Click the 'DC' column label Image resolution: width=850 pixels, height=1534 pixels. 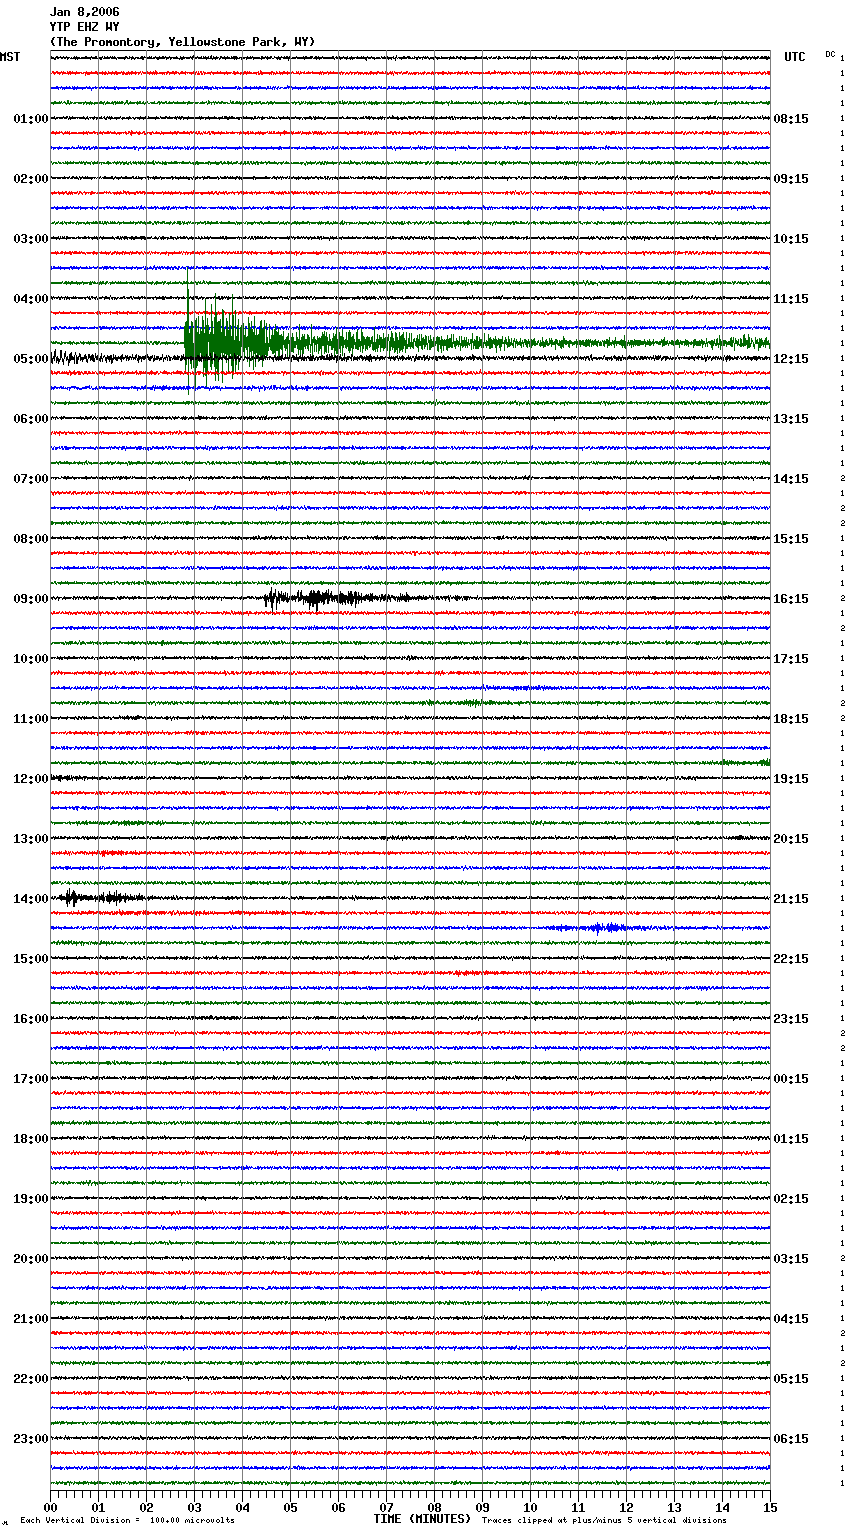coord(830,54)
